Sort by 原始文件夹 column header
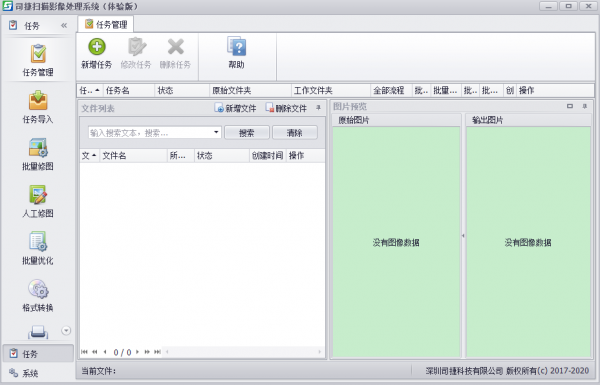The image size is (600, 385). 250,91
